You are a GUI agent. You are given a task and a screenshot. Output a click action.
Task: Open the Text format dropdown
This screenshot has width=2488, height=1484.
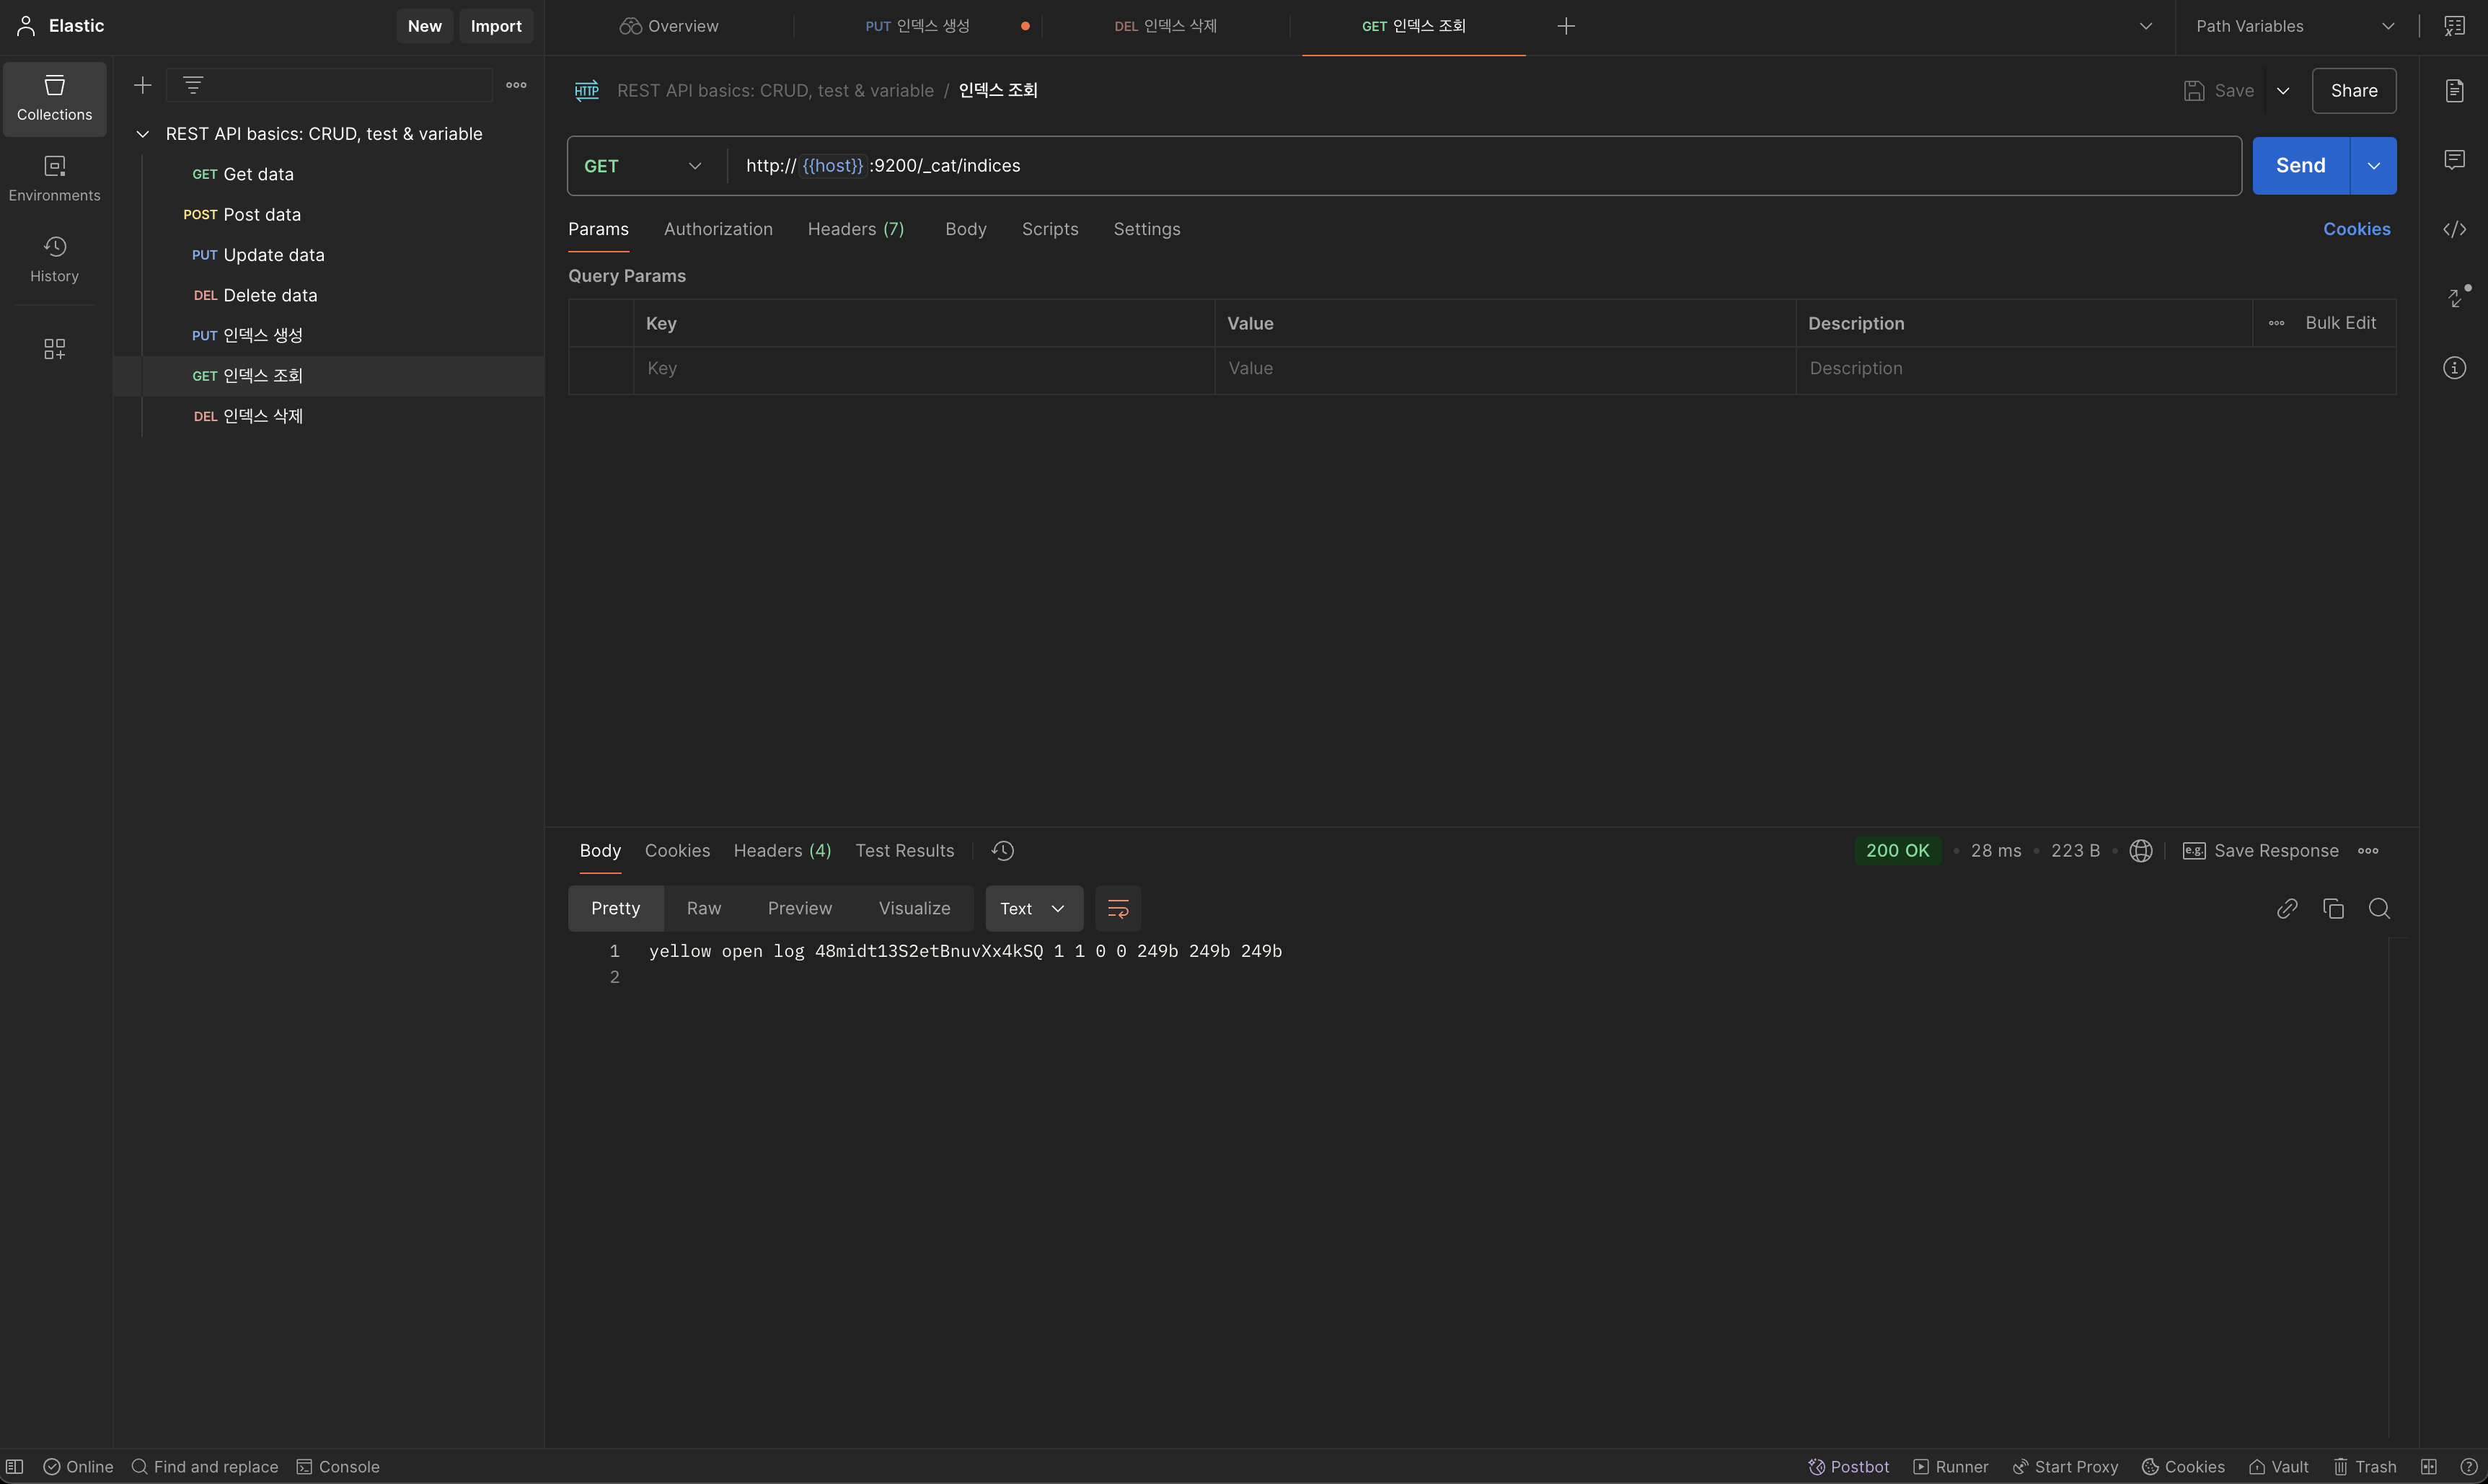[1033, 908]
